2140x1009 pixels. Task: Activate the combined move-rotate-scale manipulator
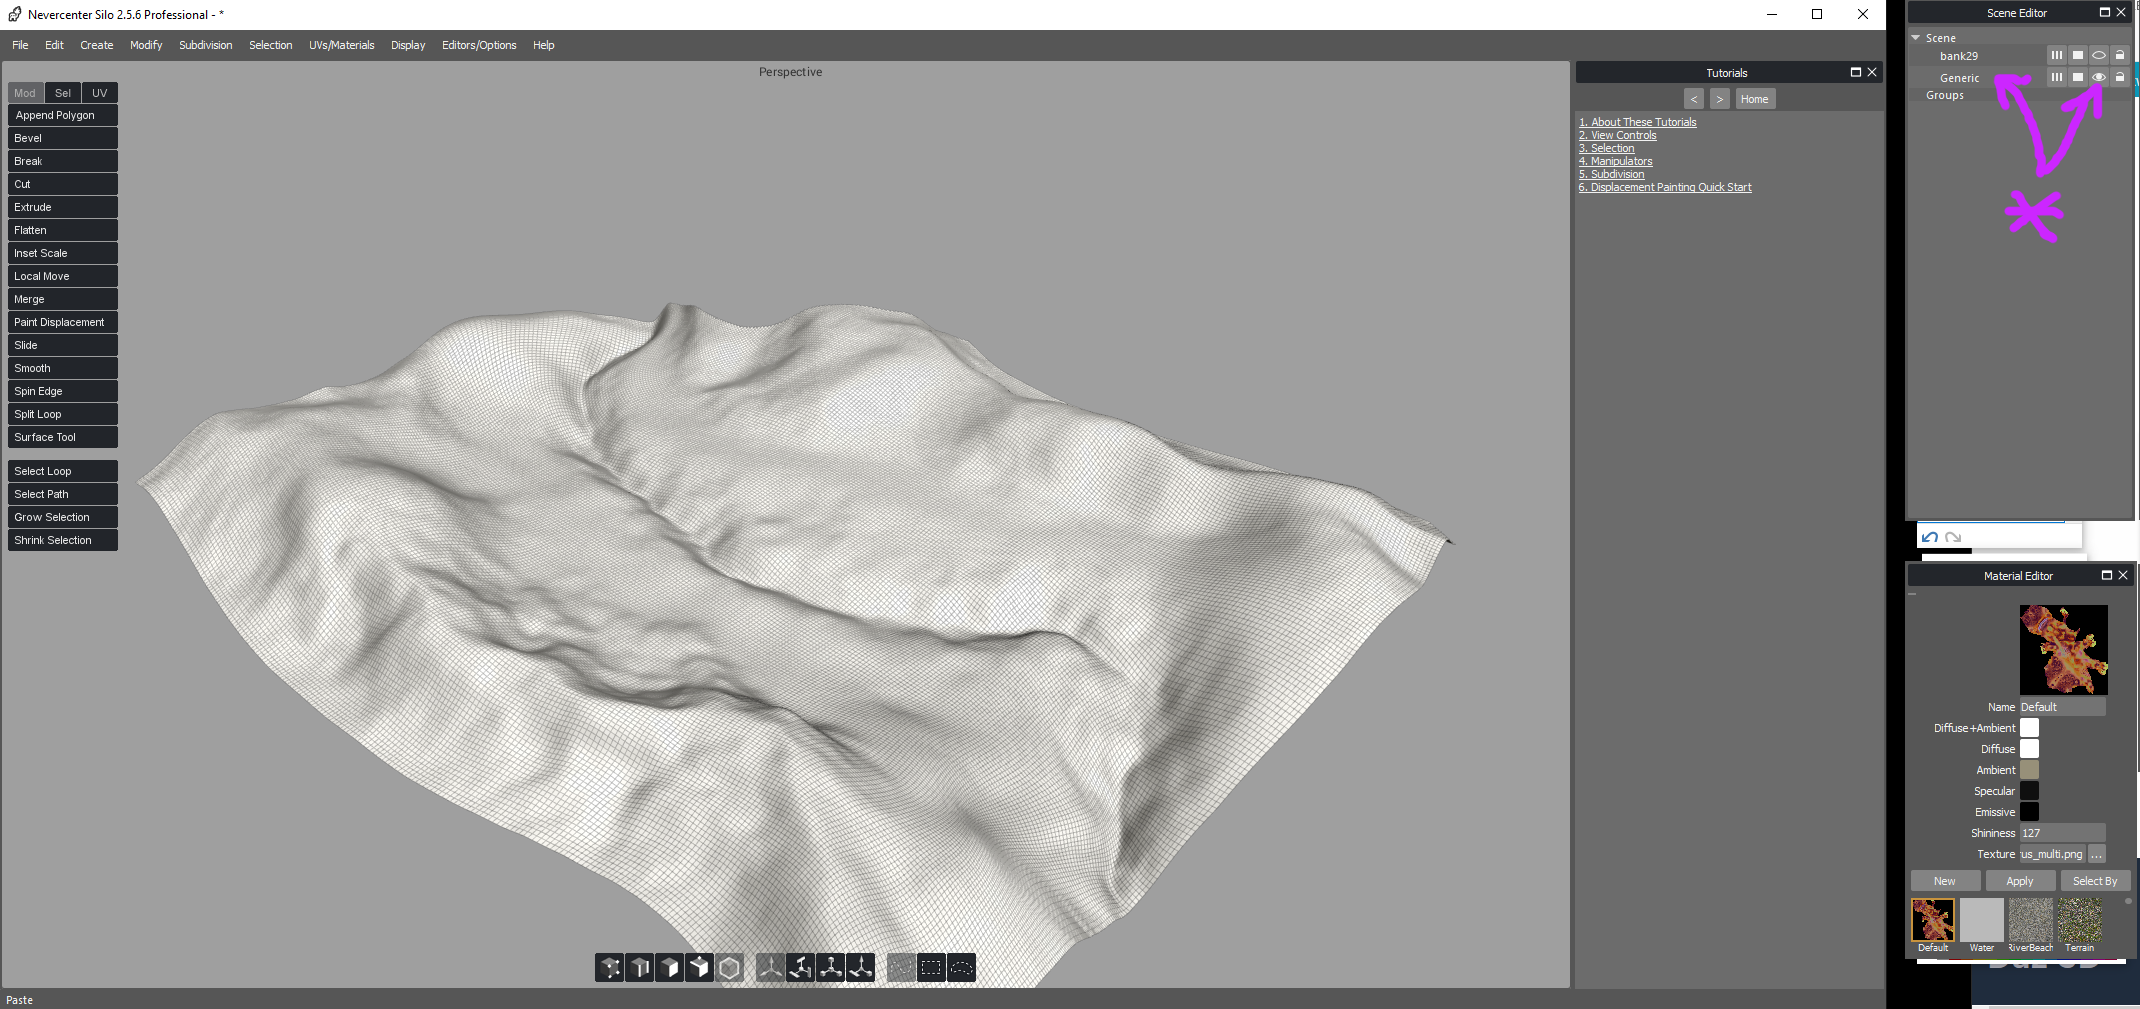point(860,968)
